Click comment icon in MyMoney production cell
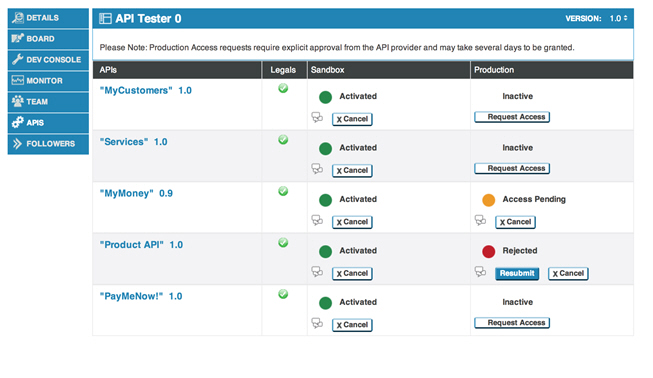This screenshot has height=378, width=653. [480, 220]
